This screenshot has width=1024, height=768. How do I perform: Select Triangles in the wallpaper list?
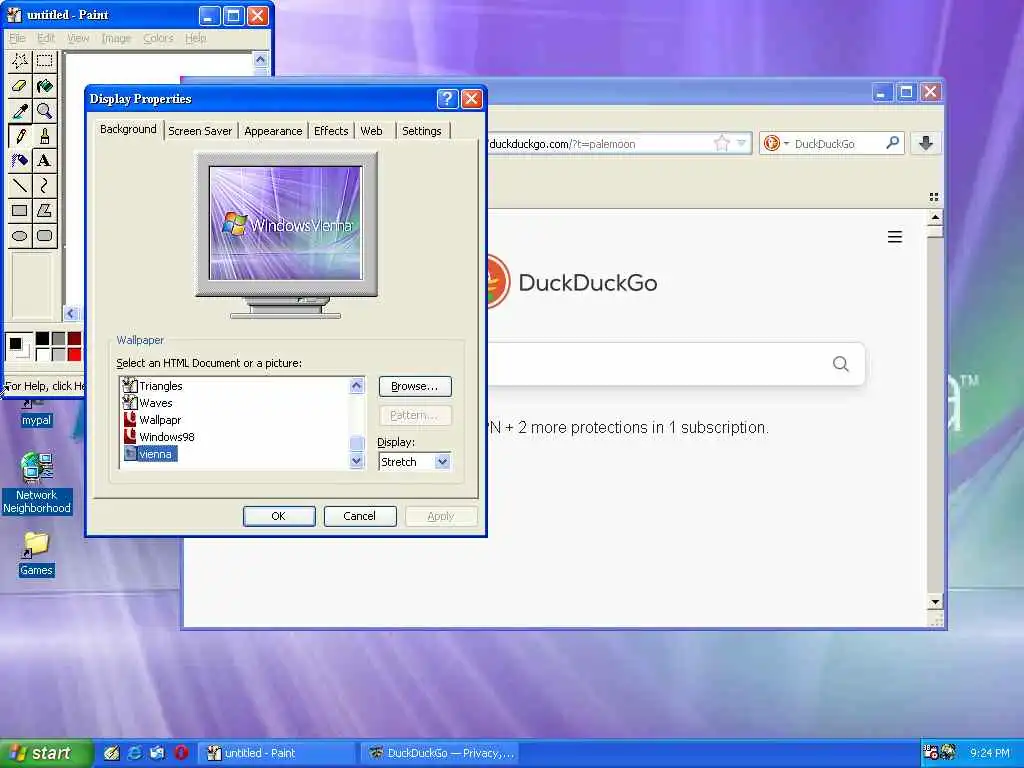click(160, 386)
